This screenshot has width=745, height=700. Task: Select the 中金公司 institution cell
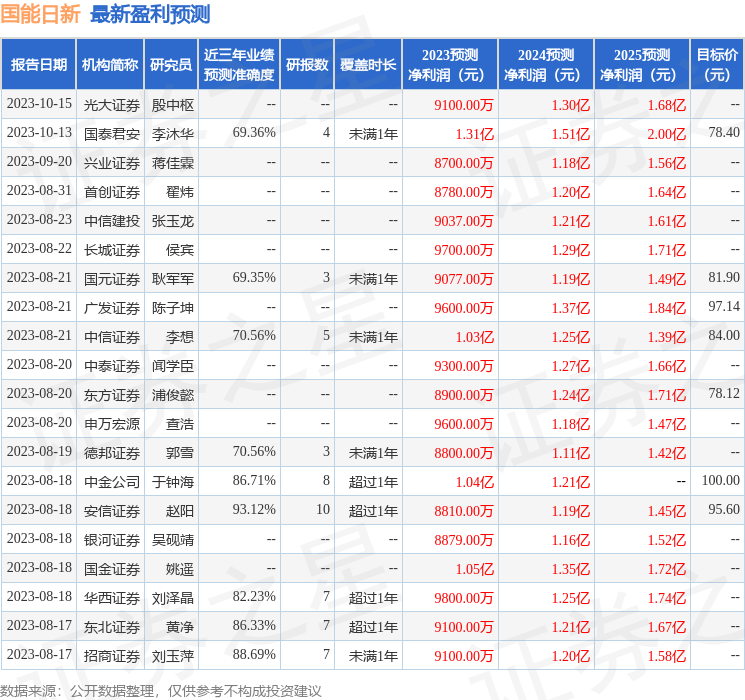point(112,482)
